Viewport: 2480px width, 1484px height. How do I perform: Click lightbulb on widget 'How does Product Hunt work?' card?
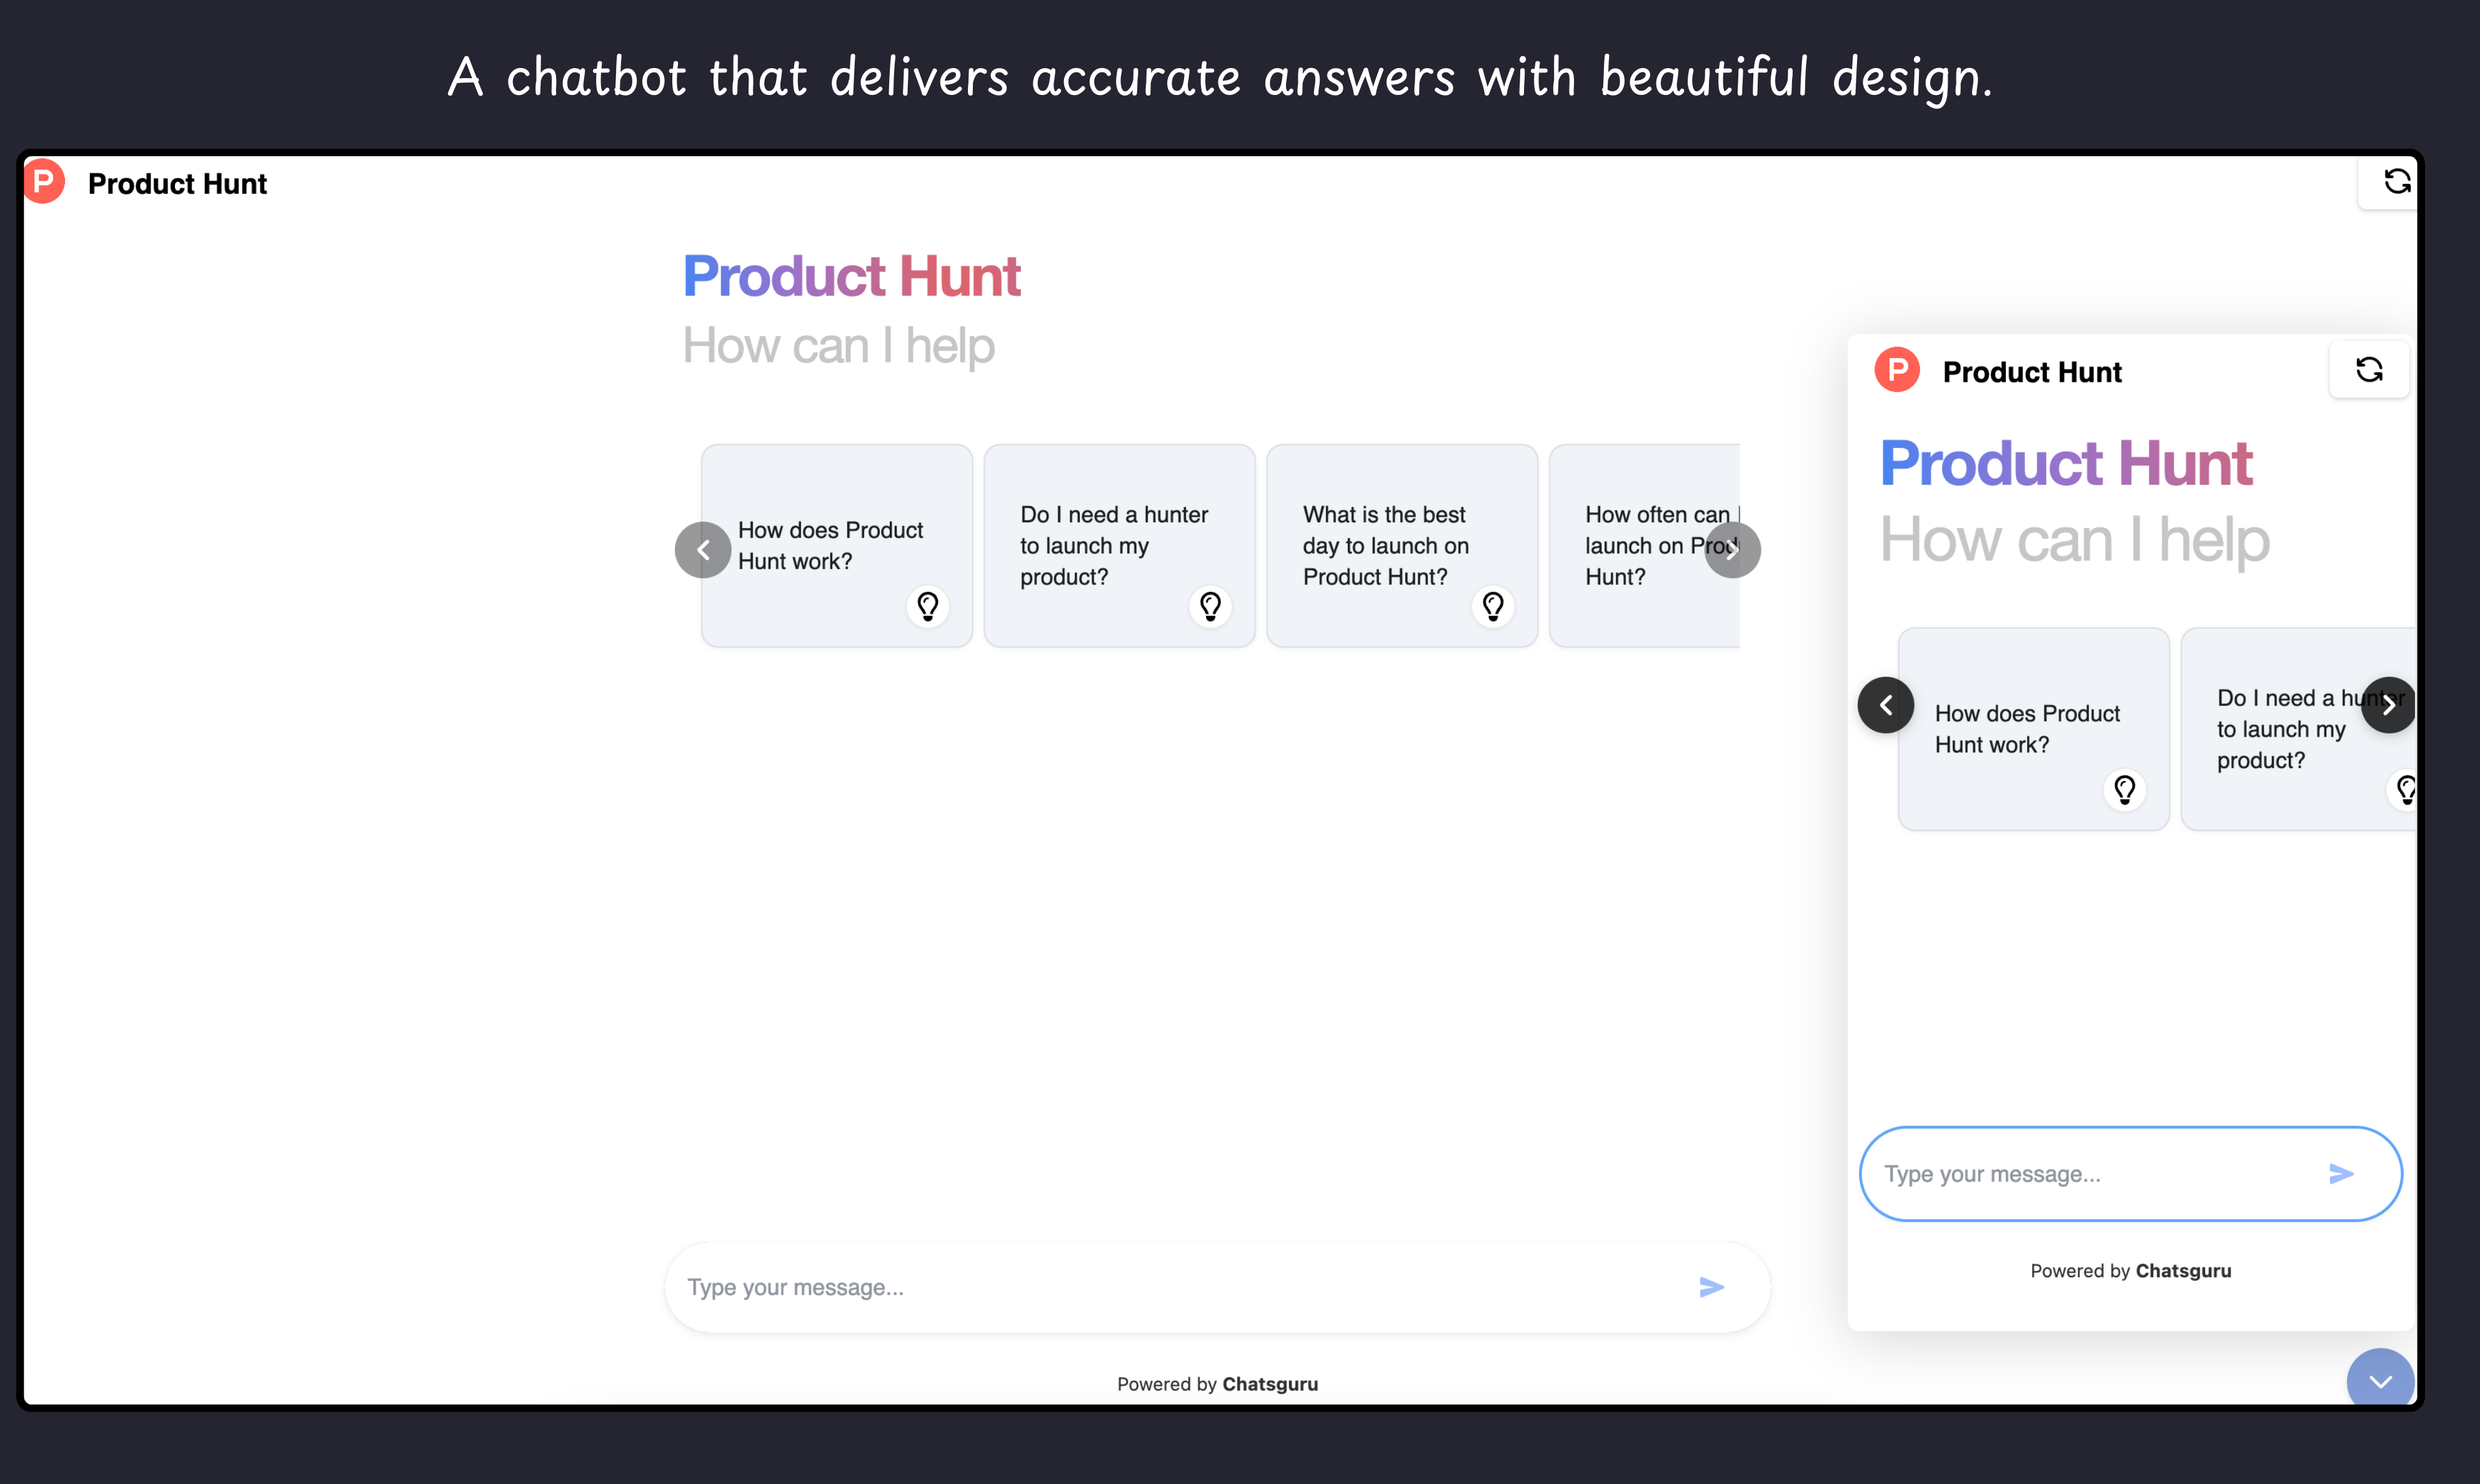click(x=2124, y=790)
